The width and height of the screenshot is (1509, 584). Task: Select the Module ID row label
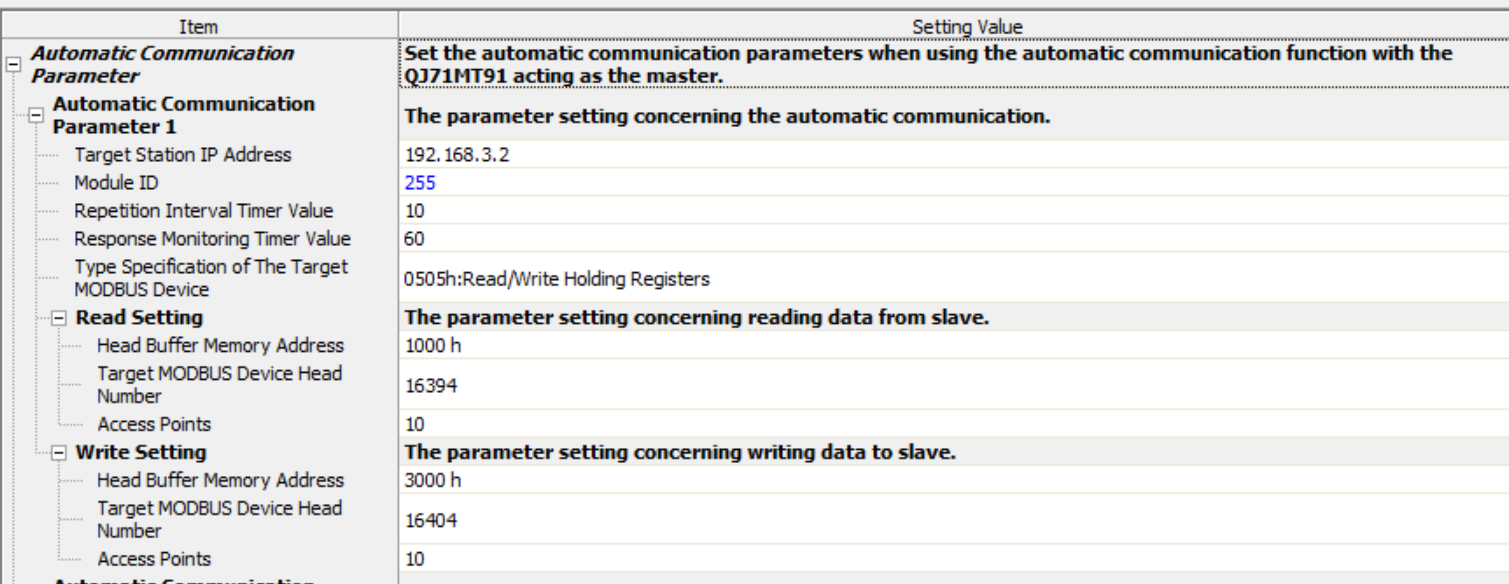[116, 183]
